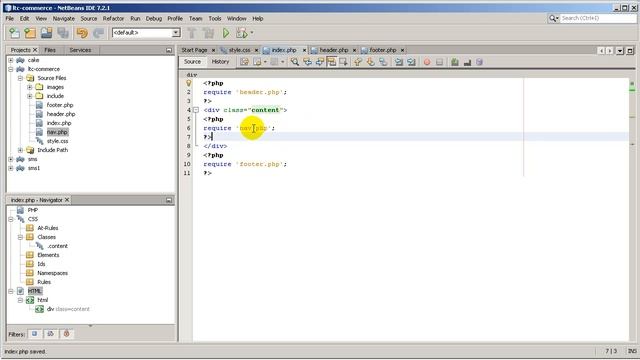Click the Next Bookmark icon
Image resolution: width=640 pixels, height=360 pixels.
click(371, 62)
